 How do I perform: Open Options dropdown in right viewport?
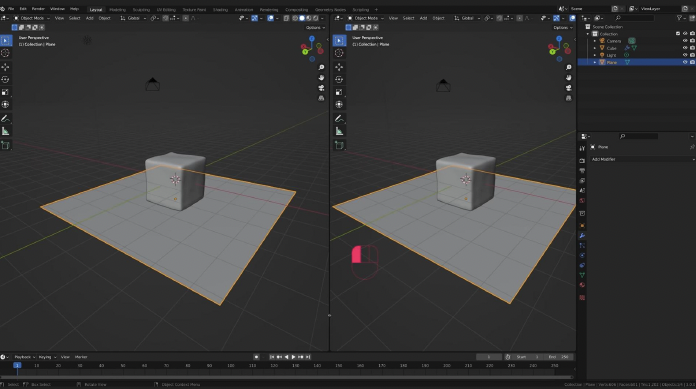563,28
